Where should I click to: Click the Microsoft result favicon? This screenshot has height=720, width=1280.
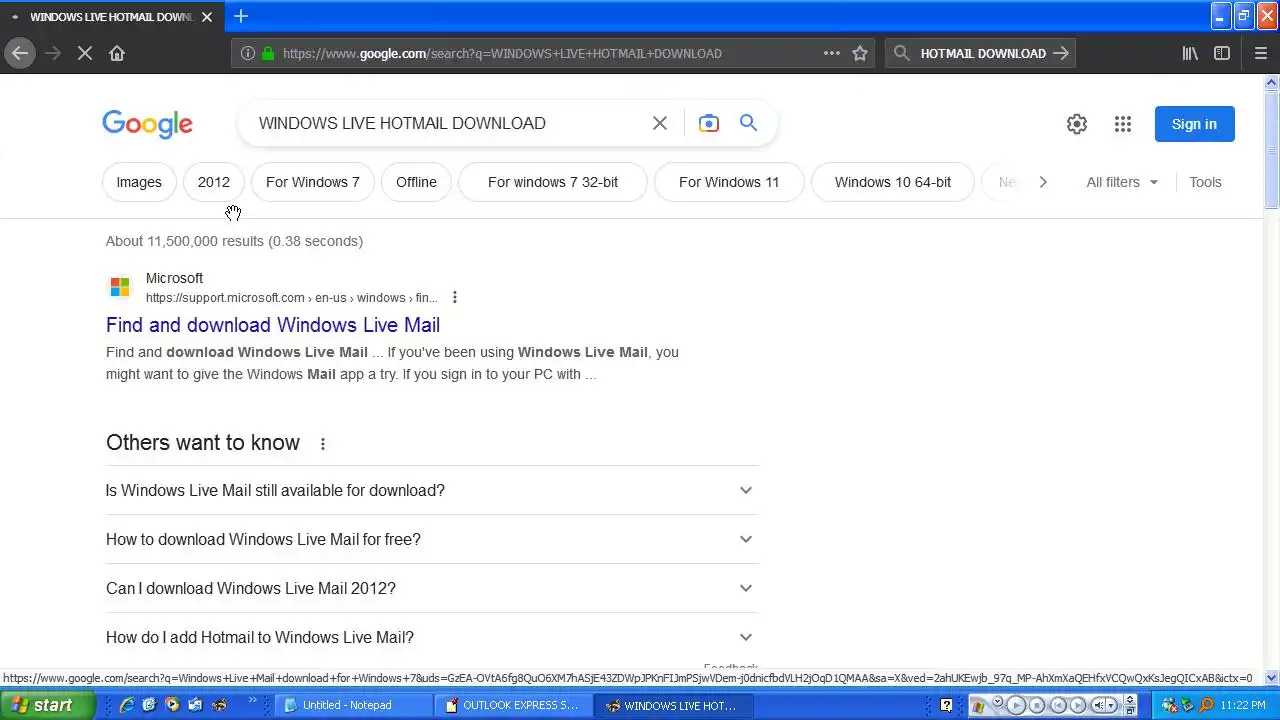[x=120, y=288]
